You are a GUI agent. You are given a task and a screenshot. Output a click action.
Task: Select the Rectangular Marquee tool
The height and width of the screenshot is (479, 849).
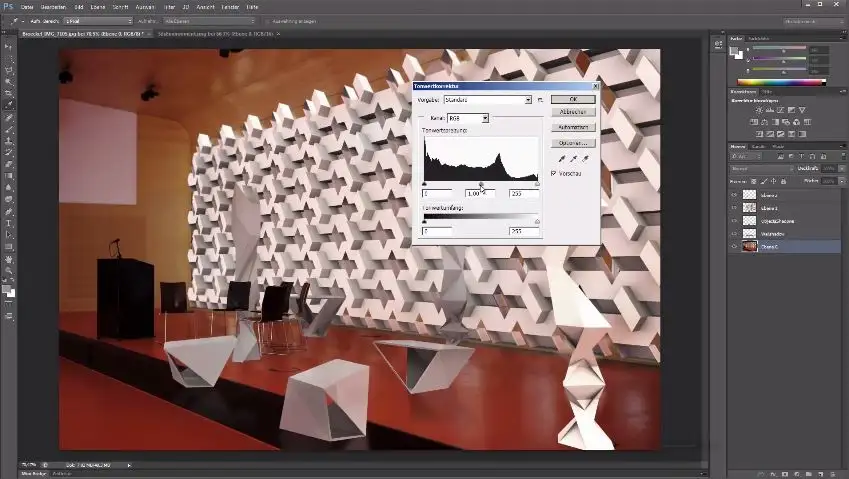pyautogui.click(x=8, y=58)
